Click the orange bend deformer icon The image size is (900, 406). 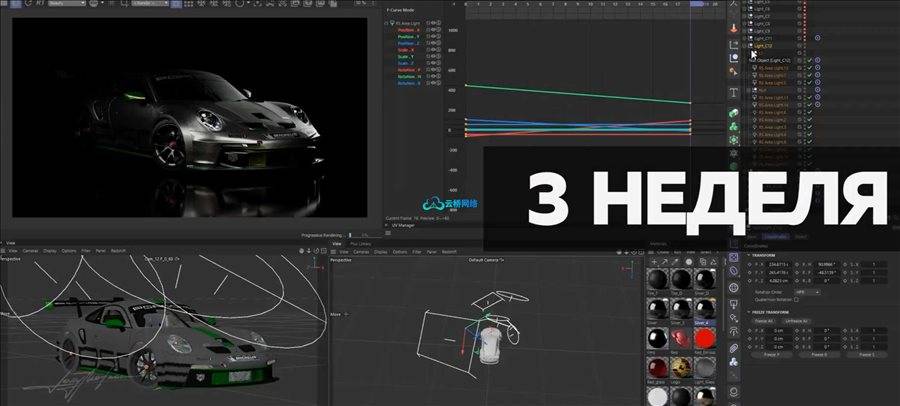click(734, 72)
